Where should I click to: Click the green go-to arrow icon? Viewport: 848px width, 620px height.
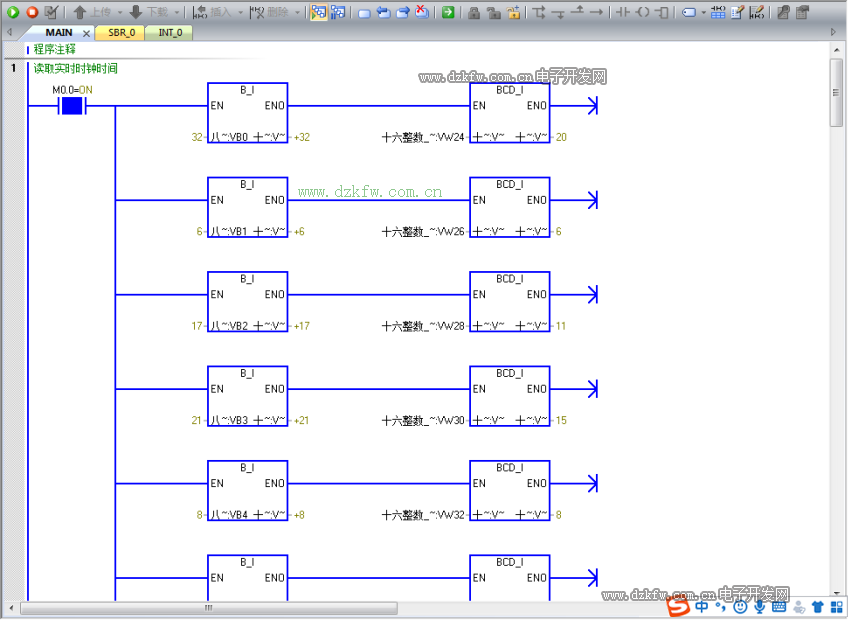[x=448, y=12]
